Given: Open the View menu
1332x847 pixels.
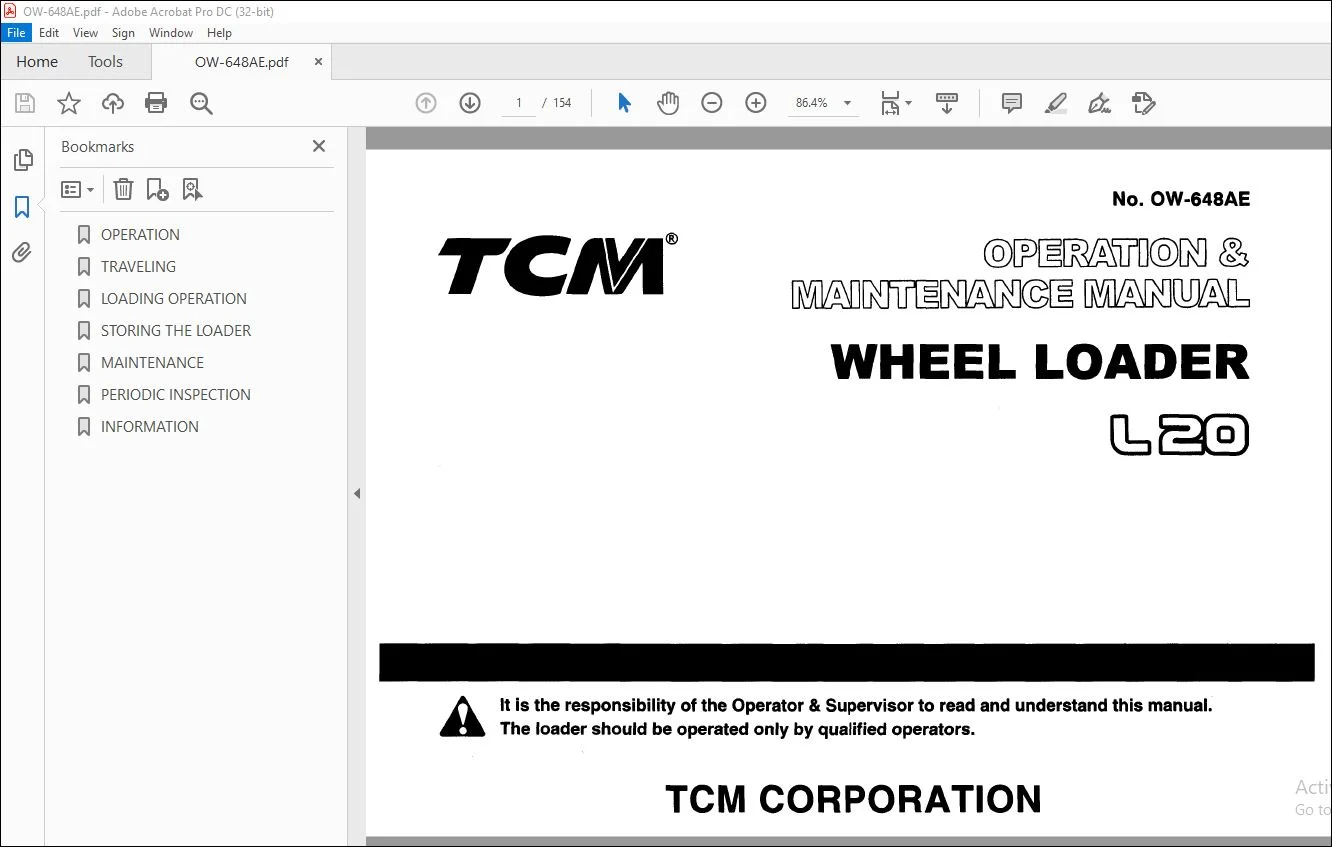Looking at the screenshot, I should pos(86,33).
